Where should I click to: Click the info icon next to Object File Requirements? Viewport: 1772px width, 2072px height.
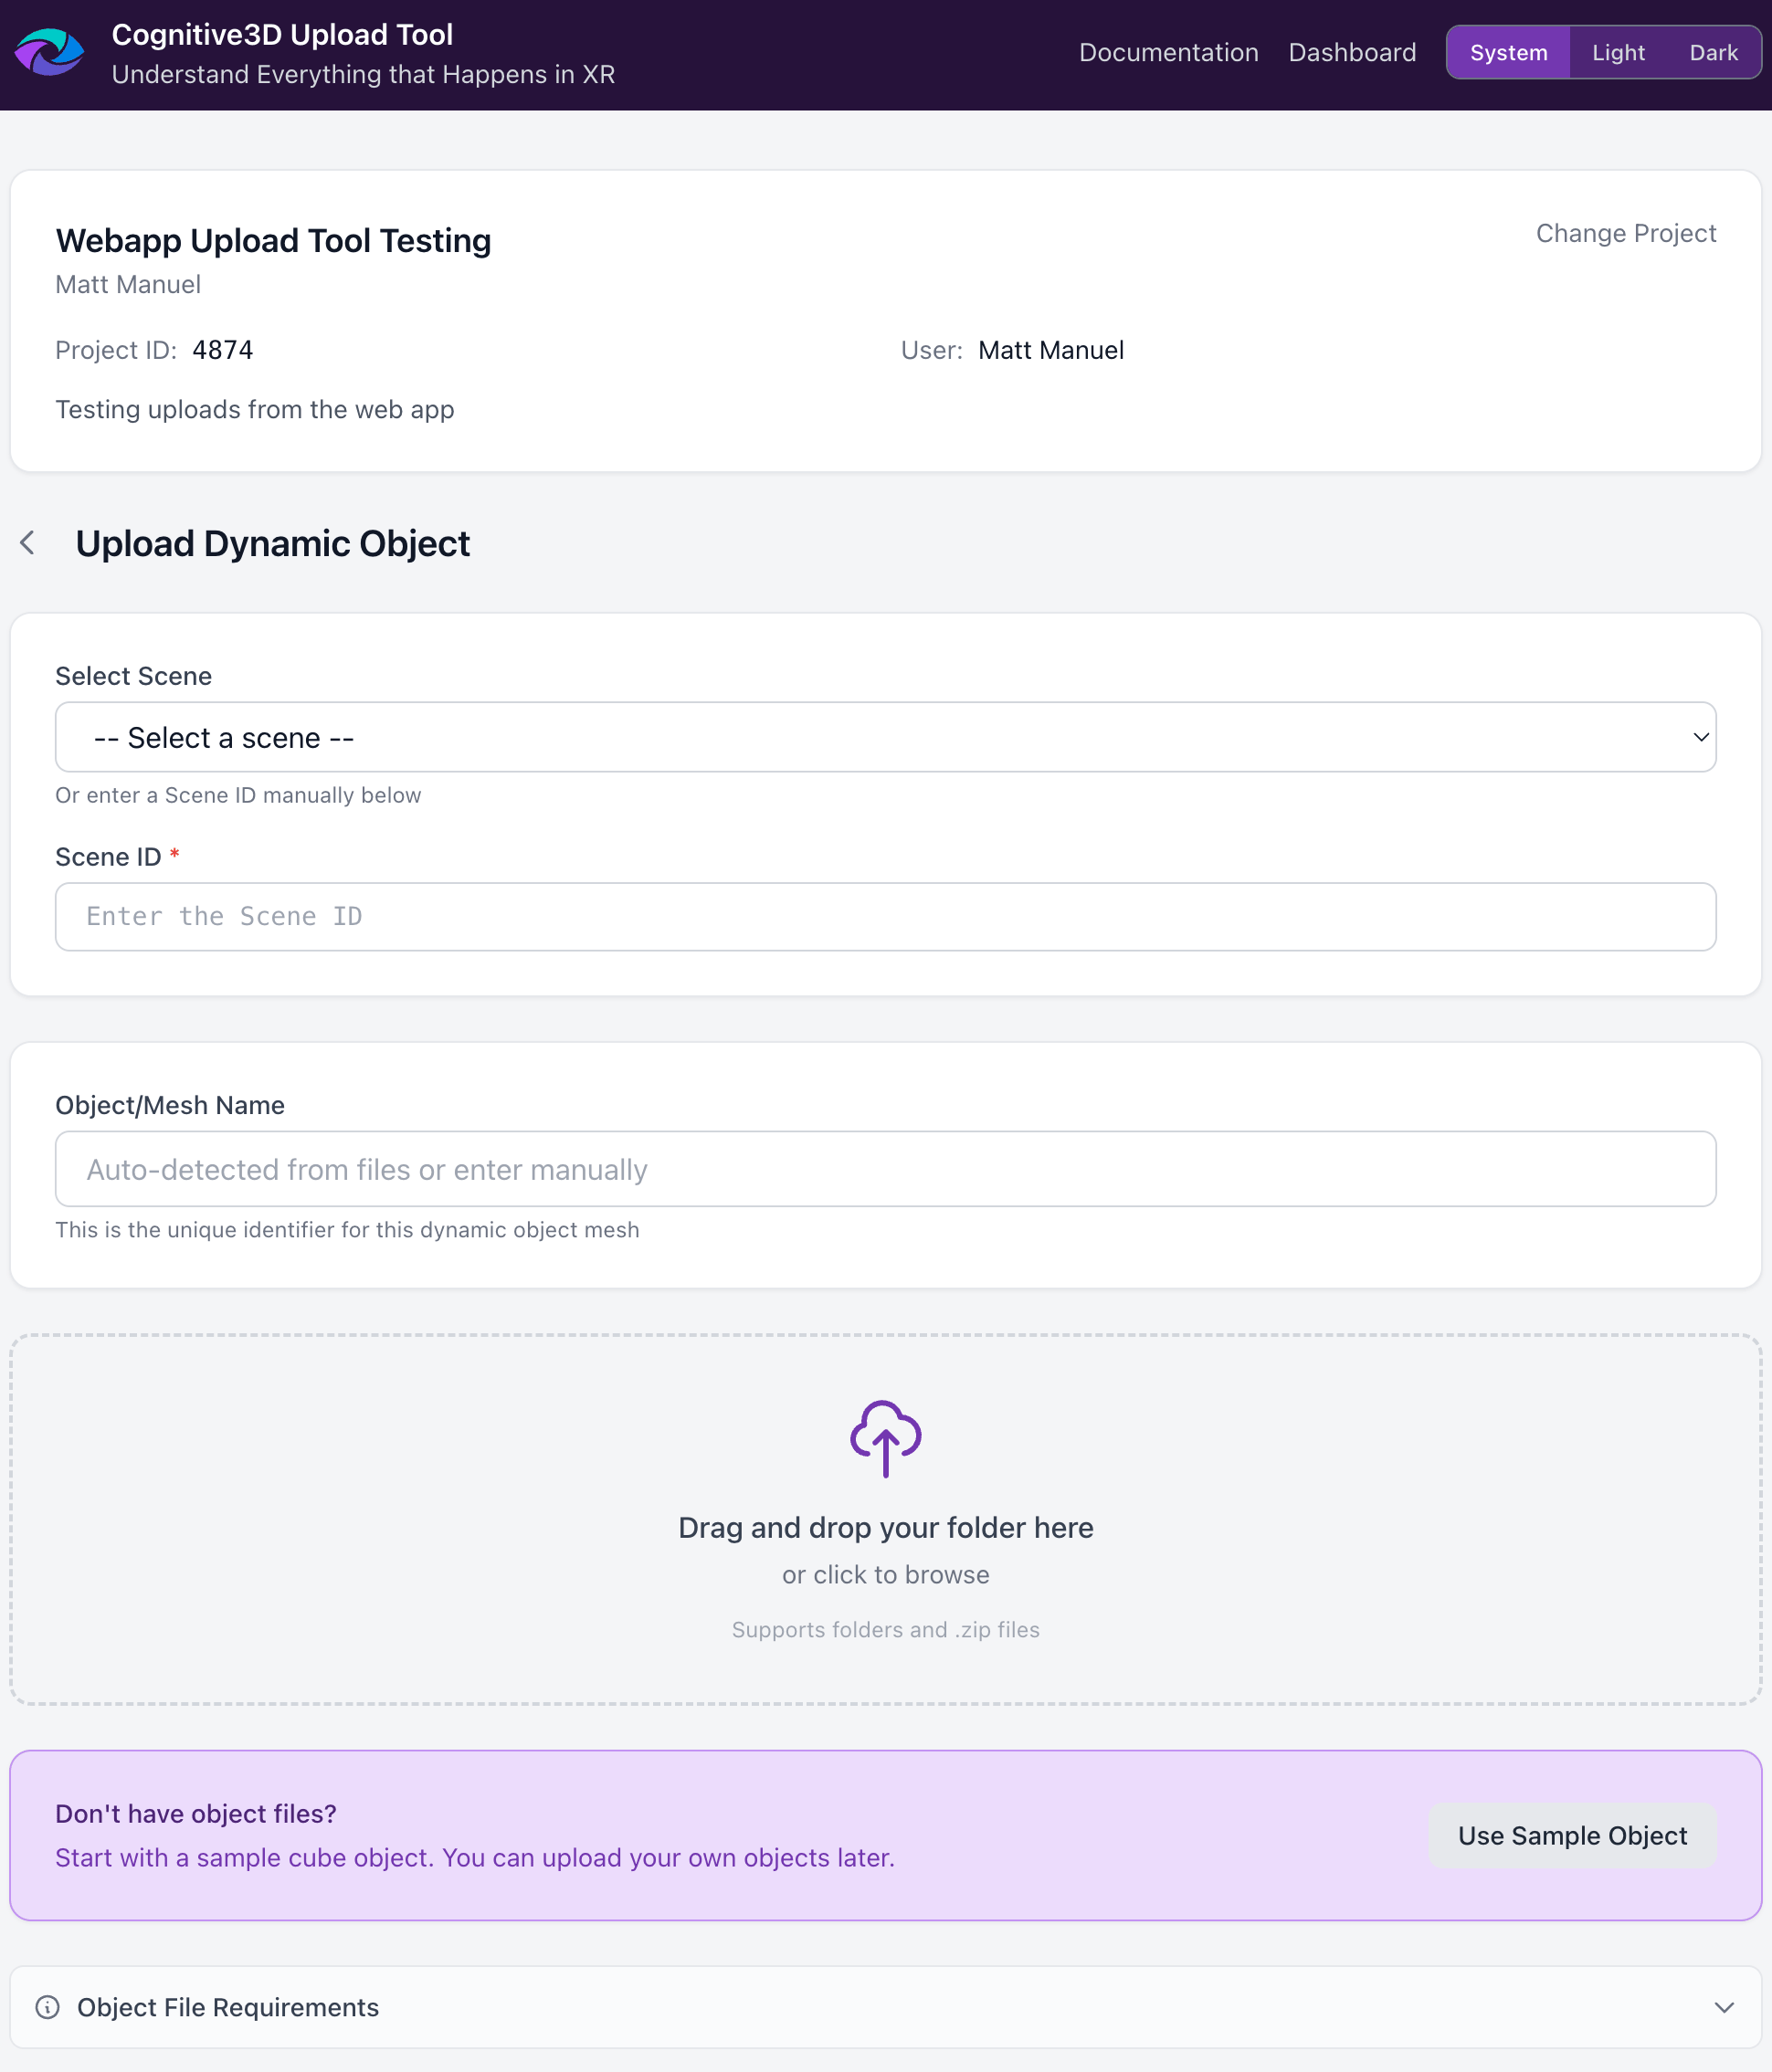(48, 2007)
